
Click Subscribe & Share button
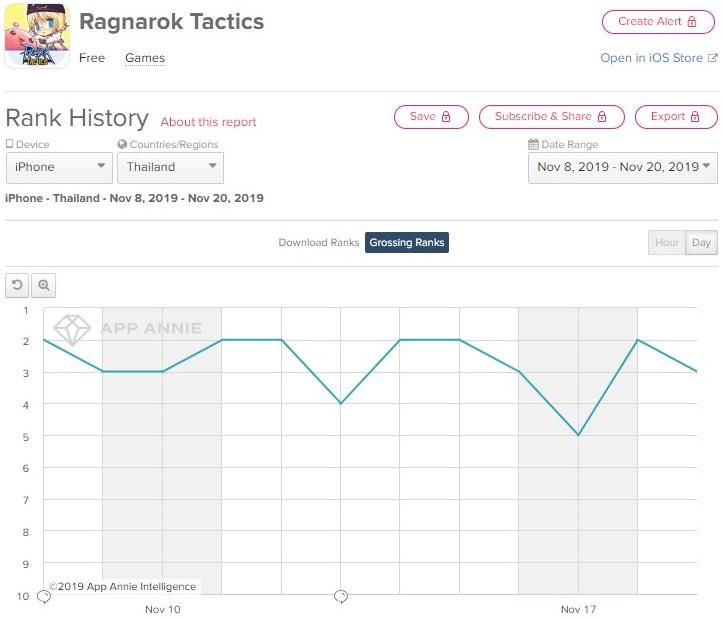(x=551, y=117)
